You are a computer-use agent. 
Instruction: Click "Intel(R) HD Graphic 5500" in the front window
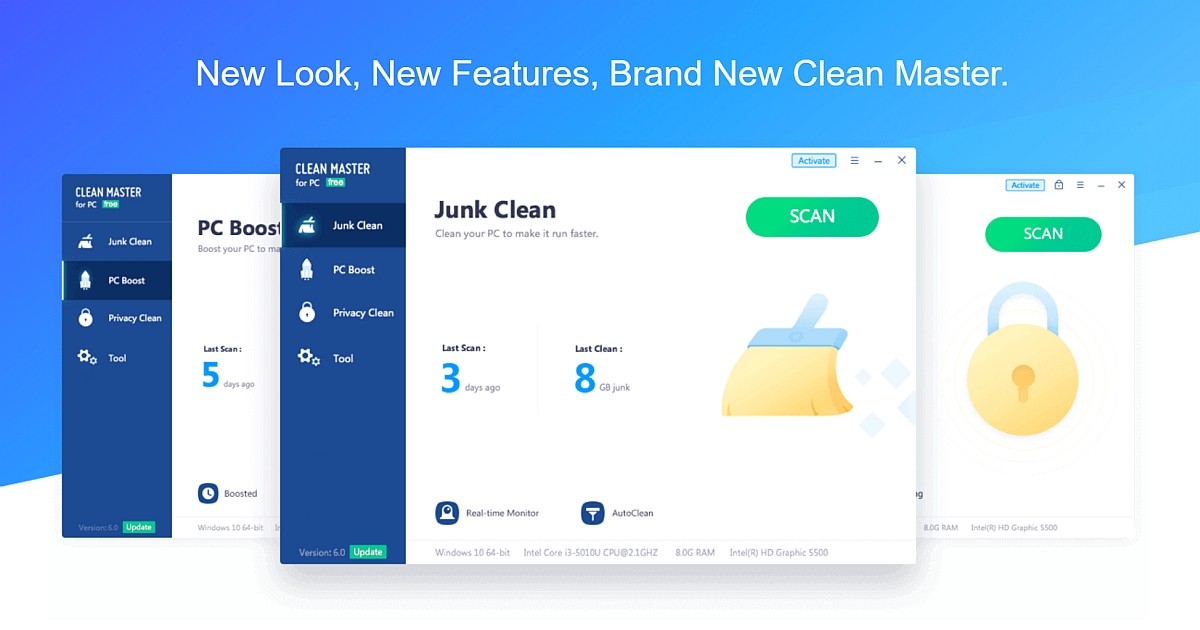pyautogui.click(x=779, y=553)
